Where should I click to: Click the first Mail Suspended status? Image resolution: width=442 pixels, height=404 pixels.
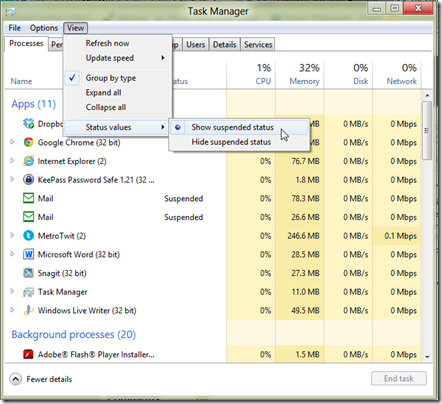coord(184,199)
